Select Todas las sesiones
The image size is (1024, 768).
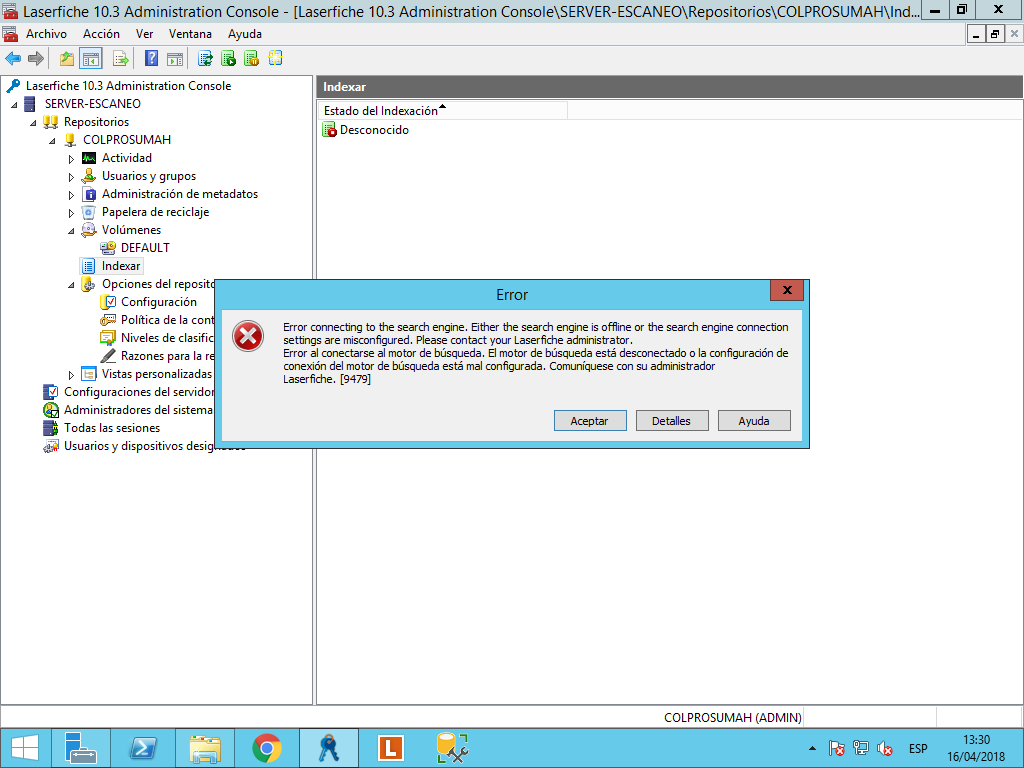(x=112, y=428)
